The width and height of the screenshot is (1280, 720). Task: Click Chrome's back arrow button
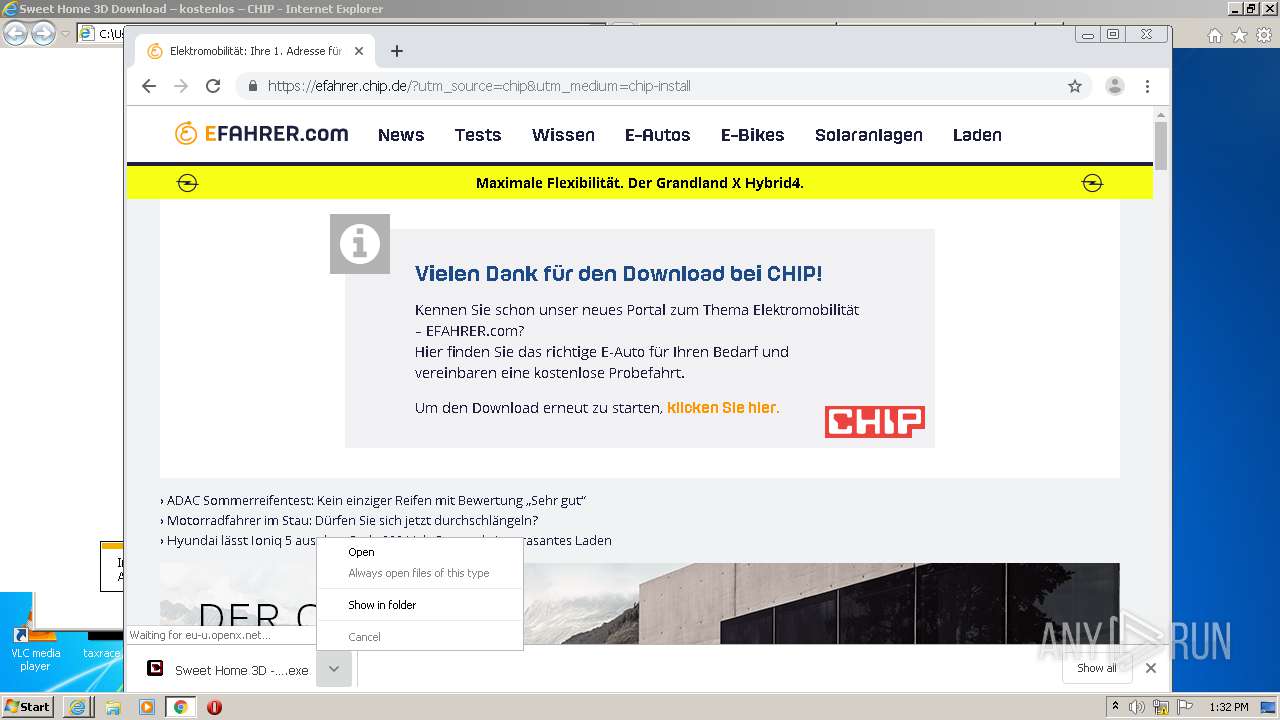149,86
